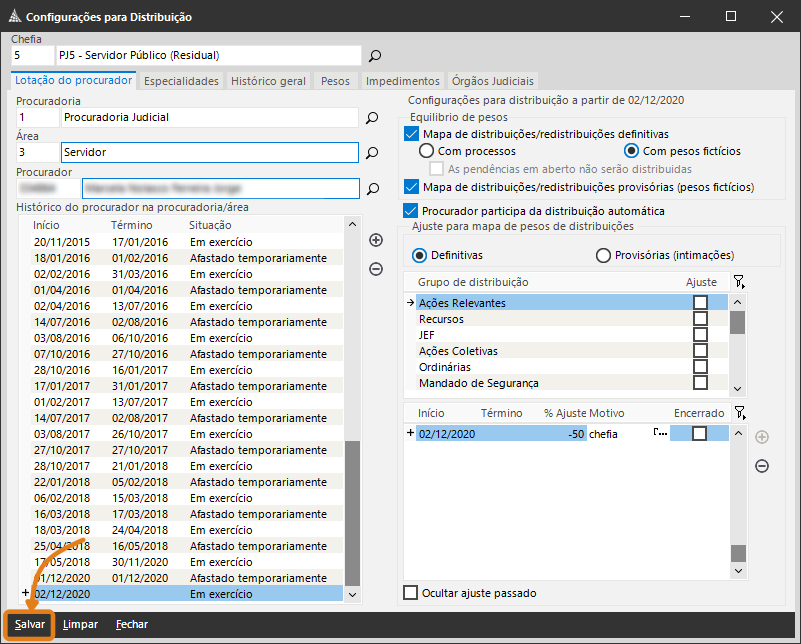Add new entry to procurador history list
Image resolution: width=801 pixels, height=644 pixels.
376,240
